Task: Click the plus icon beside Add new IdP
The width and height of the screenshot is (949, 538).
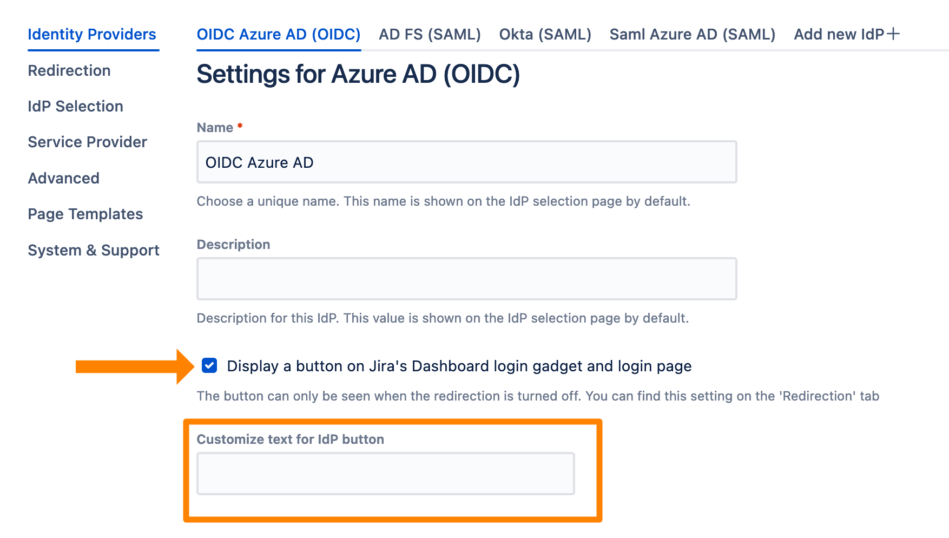Action: click(x=893, y=34)
